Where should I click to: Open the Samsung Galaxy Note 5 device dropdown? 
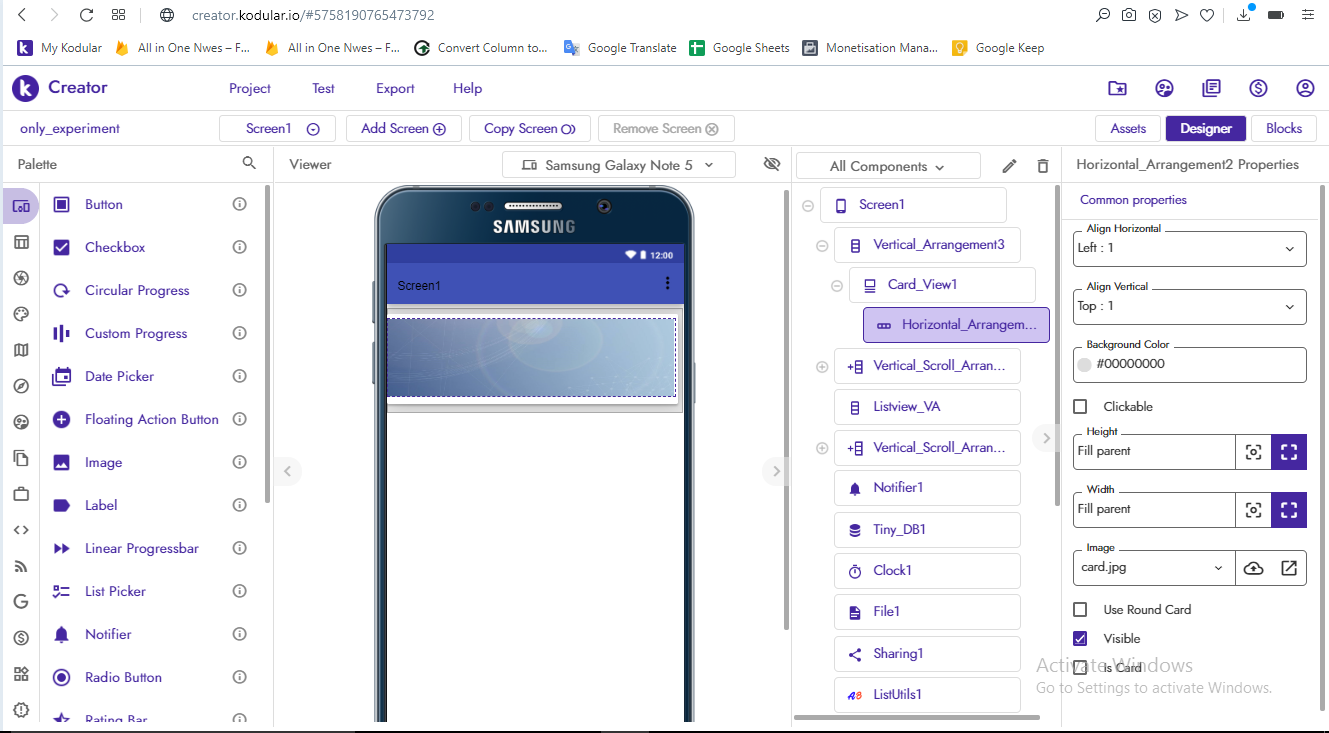(618, 165)
